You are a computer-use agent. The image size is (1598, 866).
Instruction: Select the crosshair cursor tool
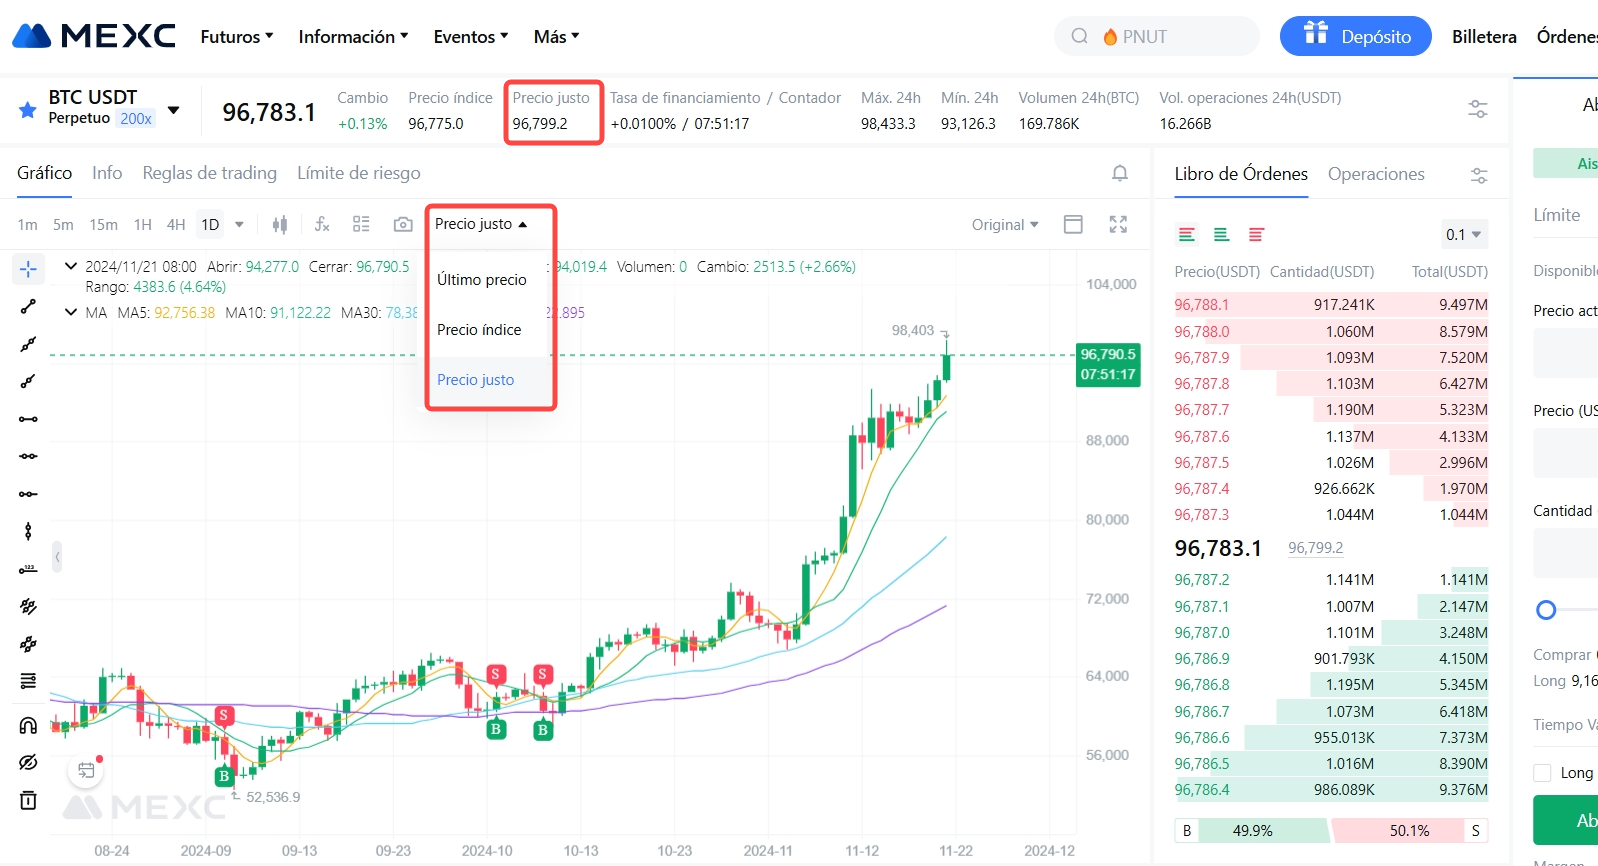(28, 269)
